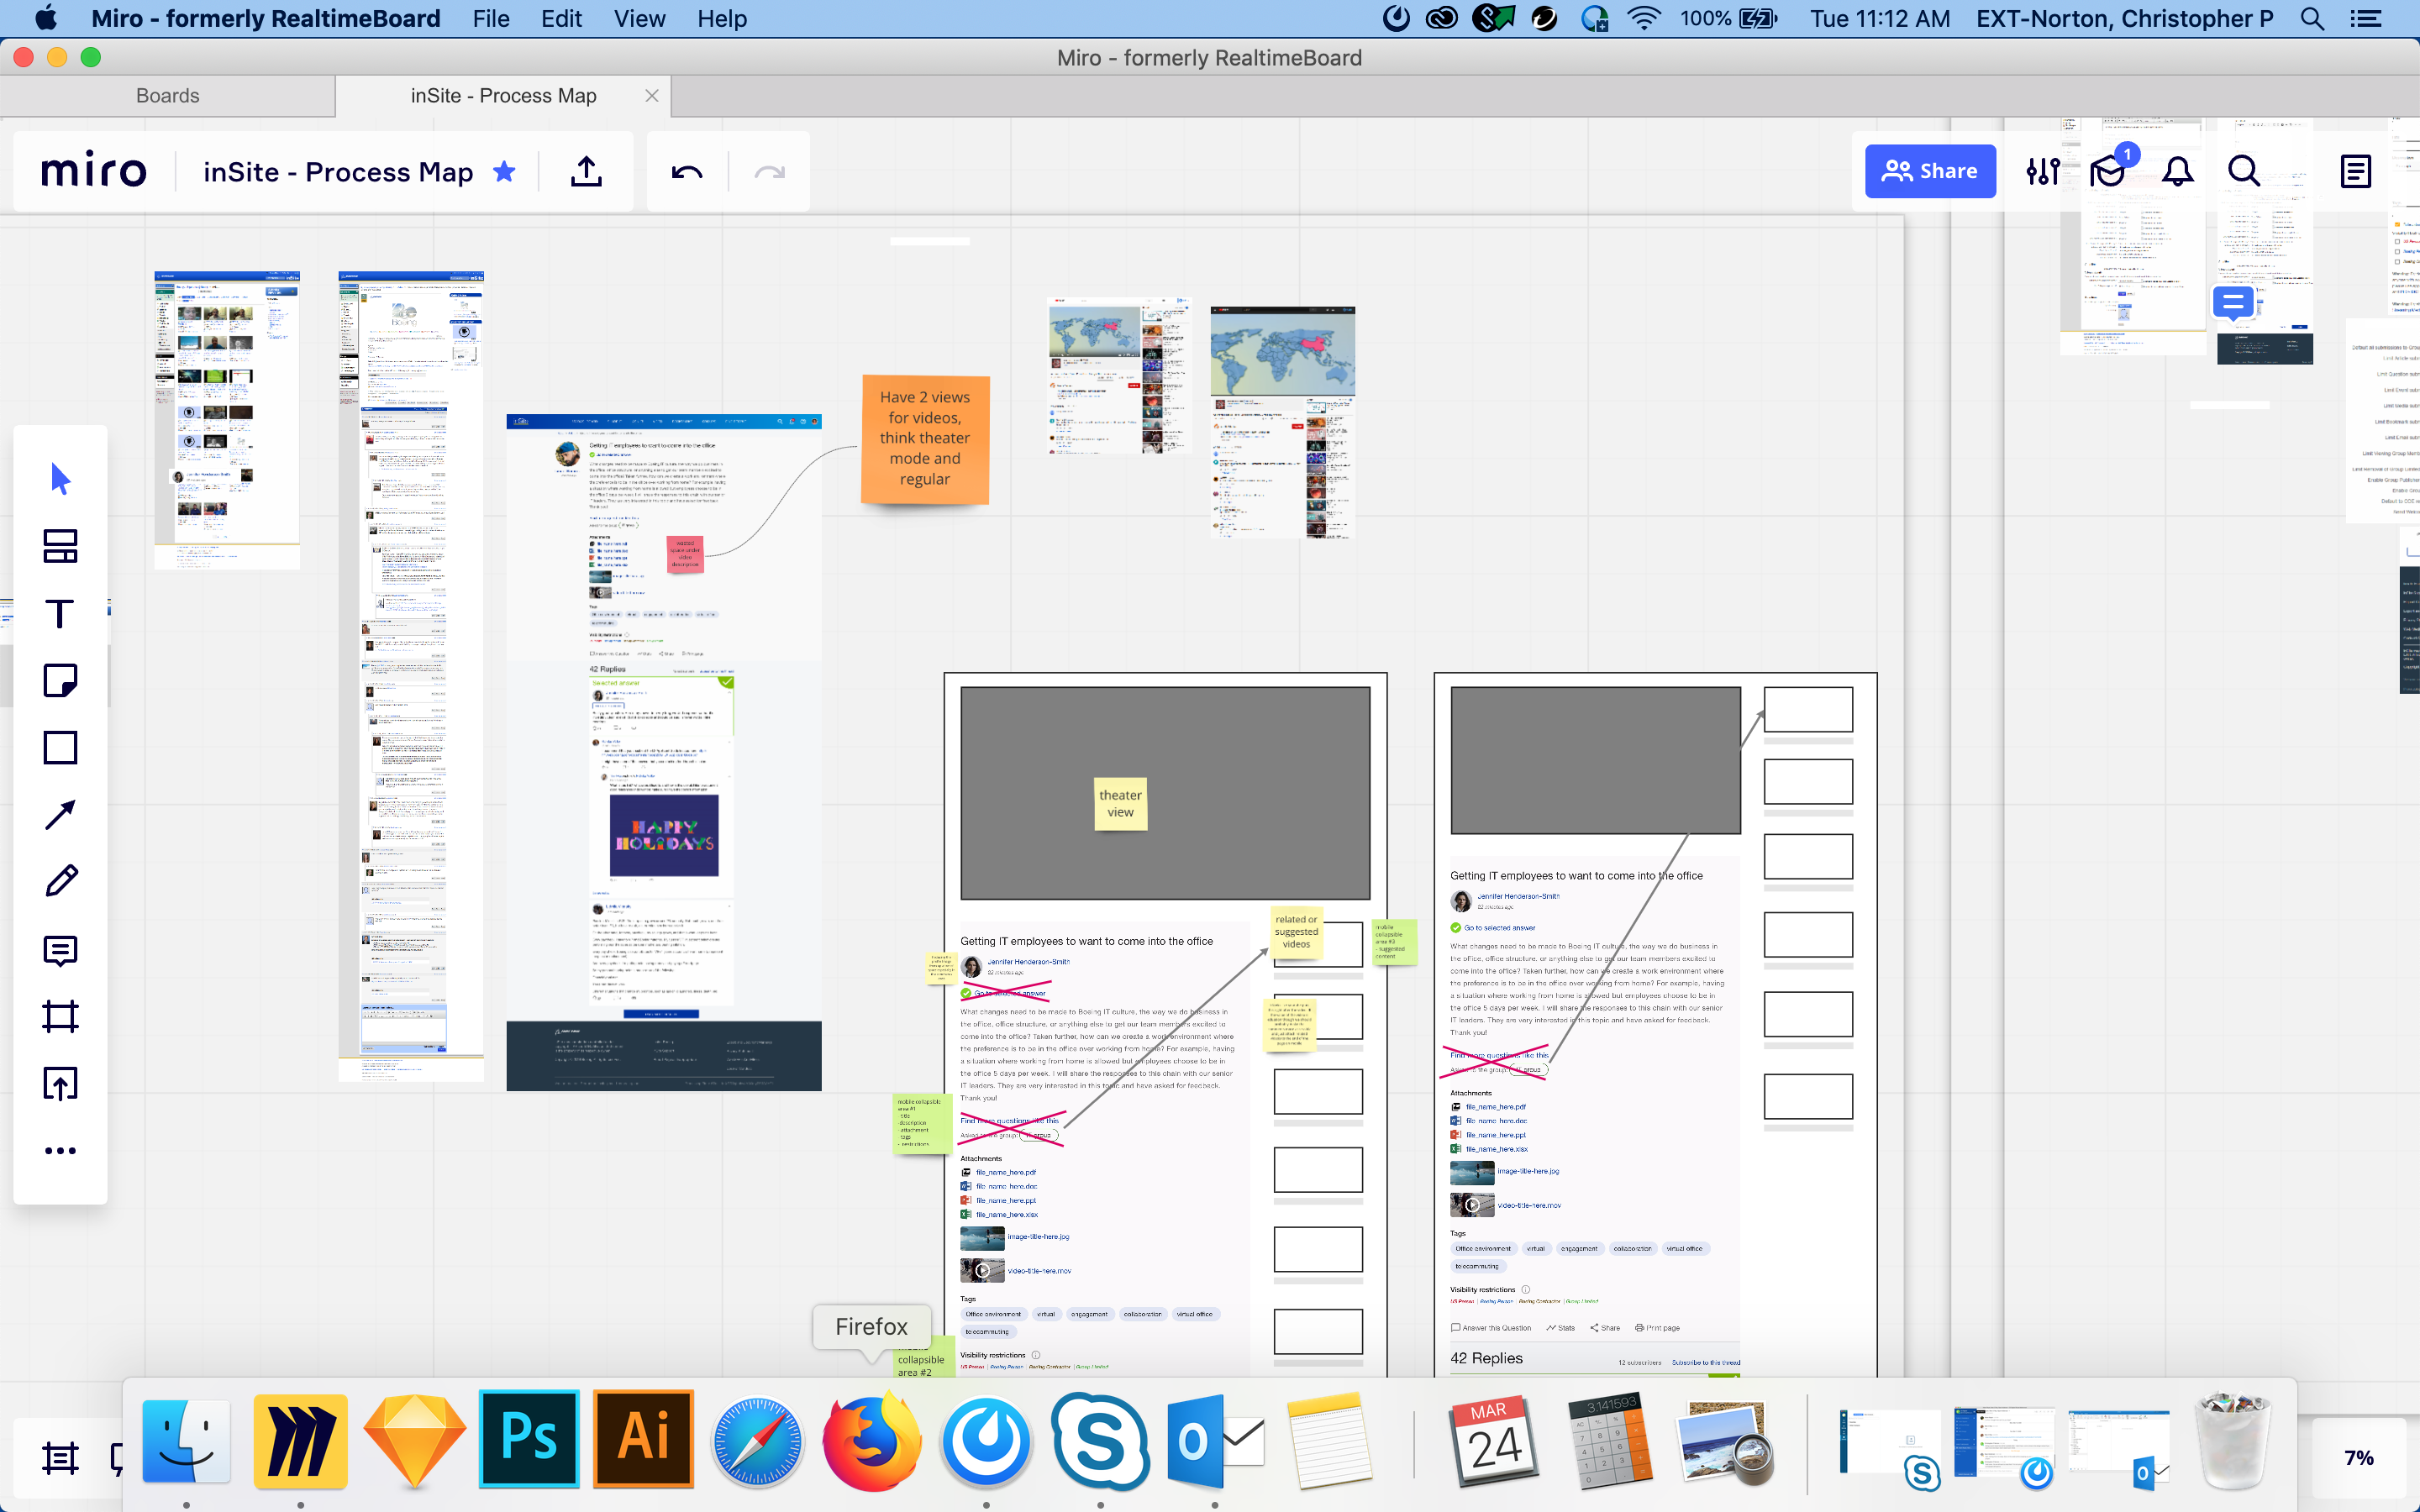Expand more tools via the ellipsis icon
This screenshot has width=2420, height=1512.
60,1150
